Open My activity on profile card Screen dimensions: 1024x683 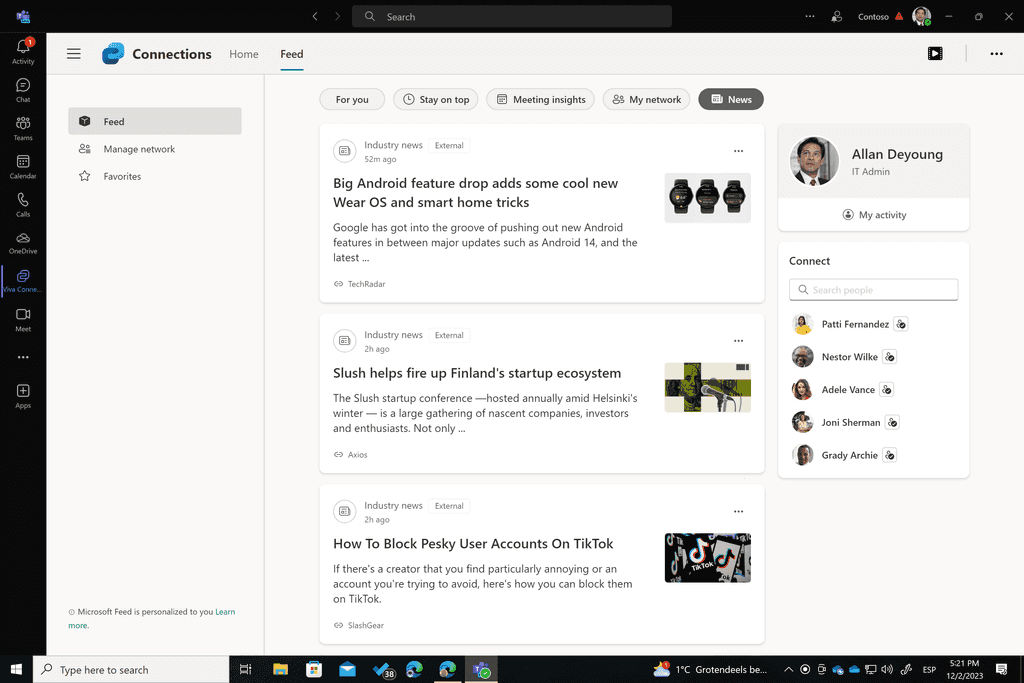(874, 215)
